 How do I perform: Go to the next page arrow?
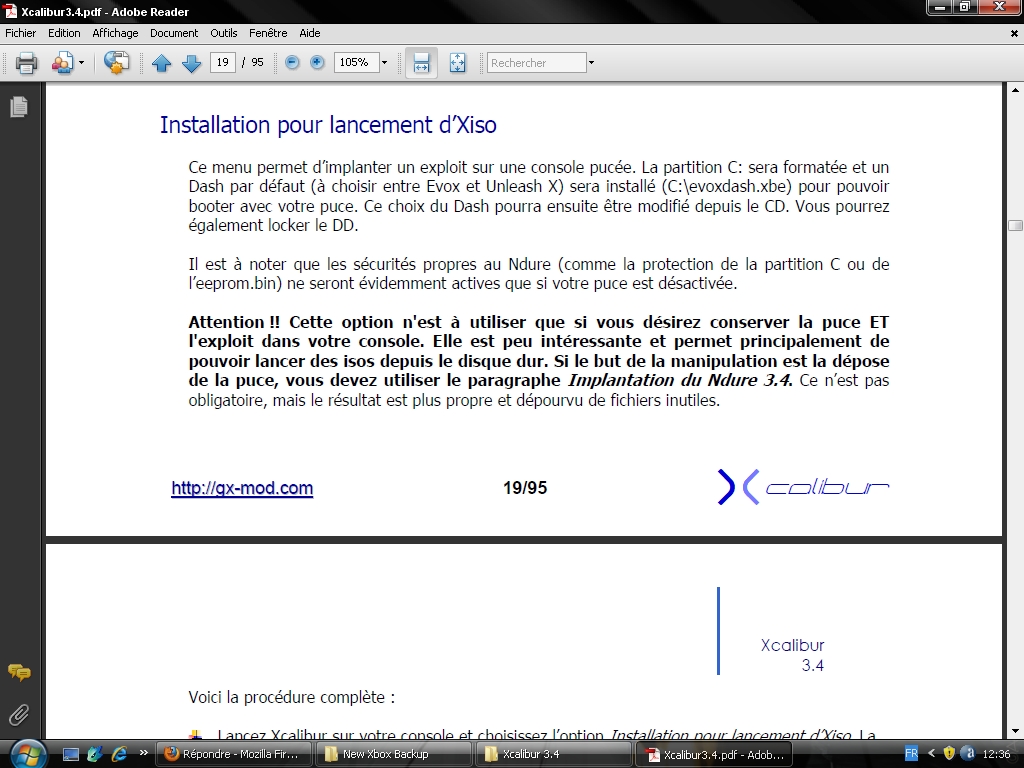[191, 63]
